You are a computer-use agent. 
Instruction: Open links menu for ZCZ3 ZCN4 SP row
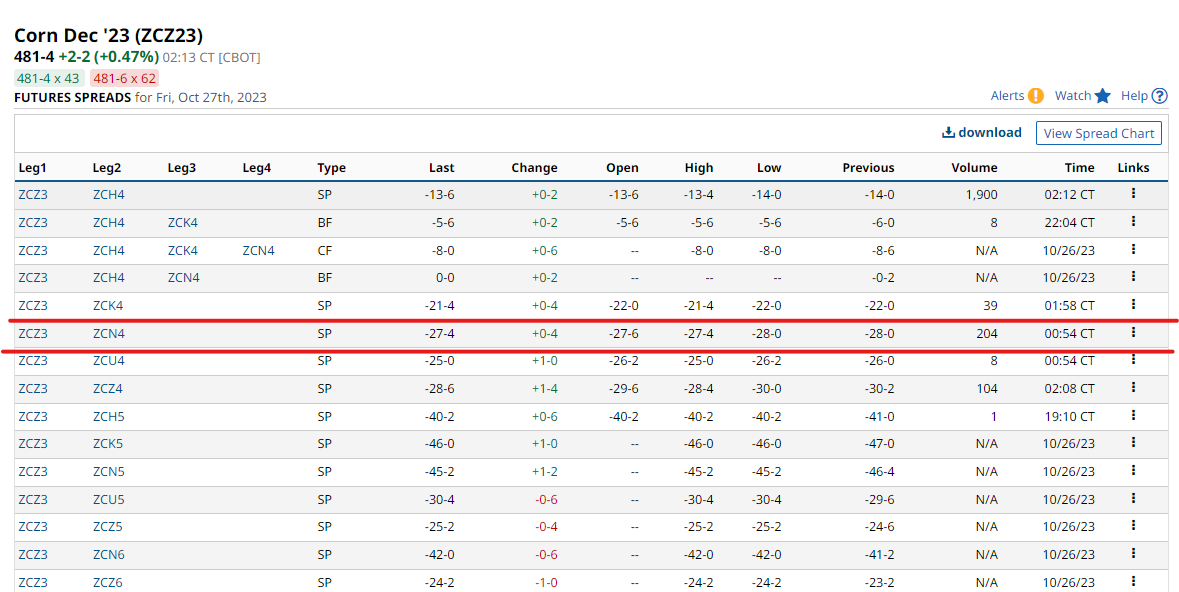[1133, 333]
